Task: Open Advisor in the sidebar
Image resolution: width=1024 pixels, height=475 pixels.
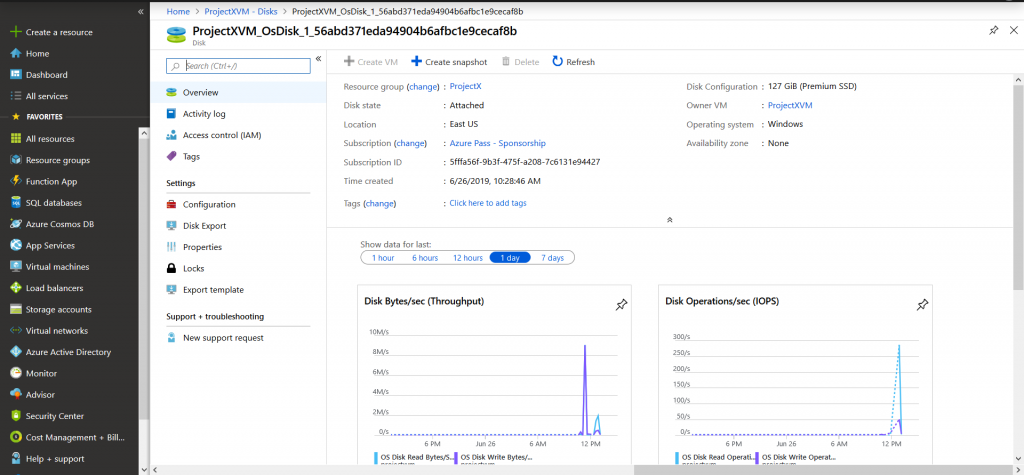Action: click(x=40, y=395)
